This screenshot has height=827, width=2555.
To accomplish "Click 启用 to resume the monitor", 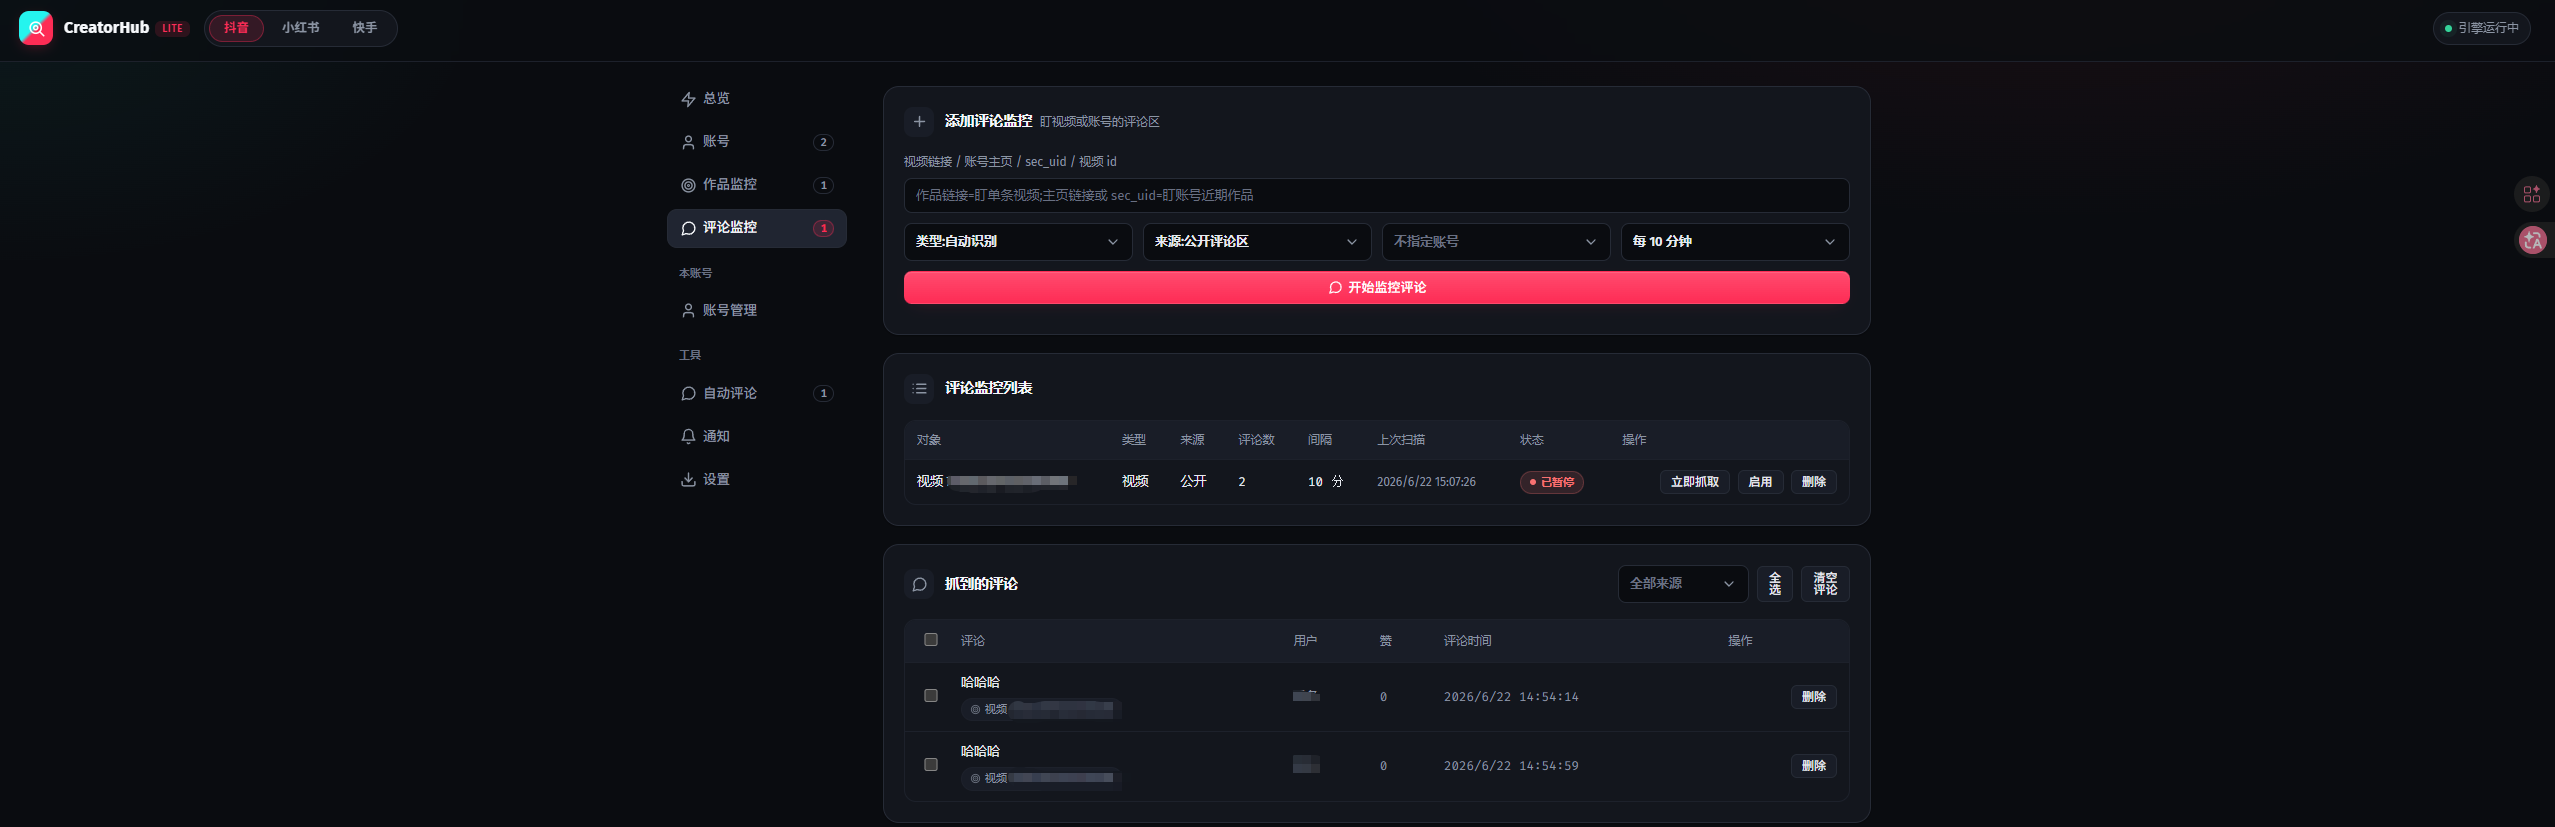I will (1760, 482).
